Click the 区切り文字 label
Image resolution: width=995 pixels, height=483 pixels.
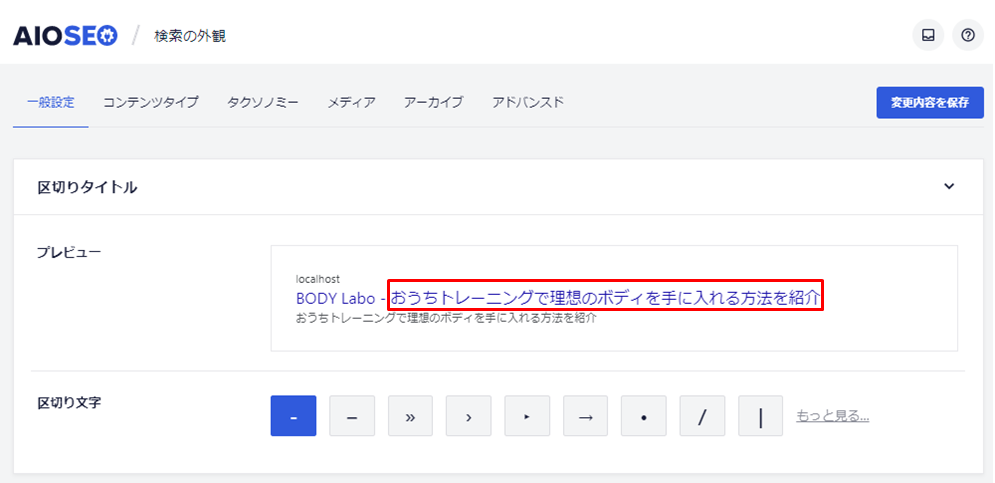pos(69,402)
